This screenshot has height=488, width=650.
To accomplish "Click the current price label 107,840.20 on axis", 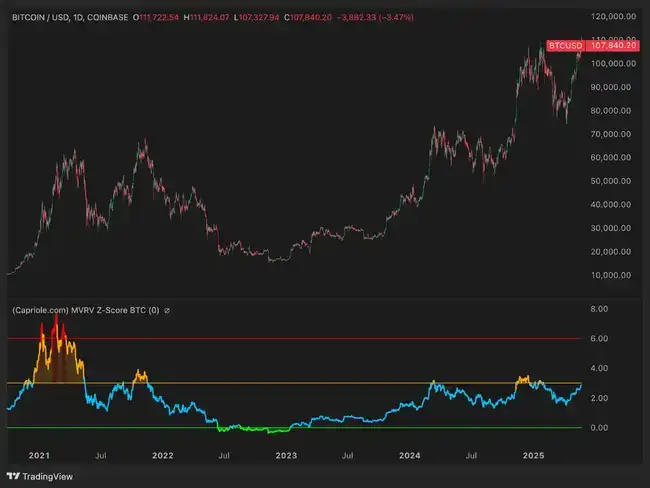I will pos(615,46).
